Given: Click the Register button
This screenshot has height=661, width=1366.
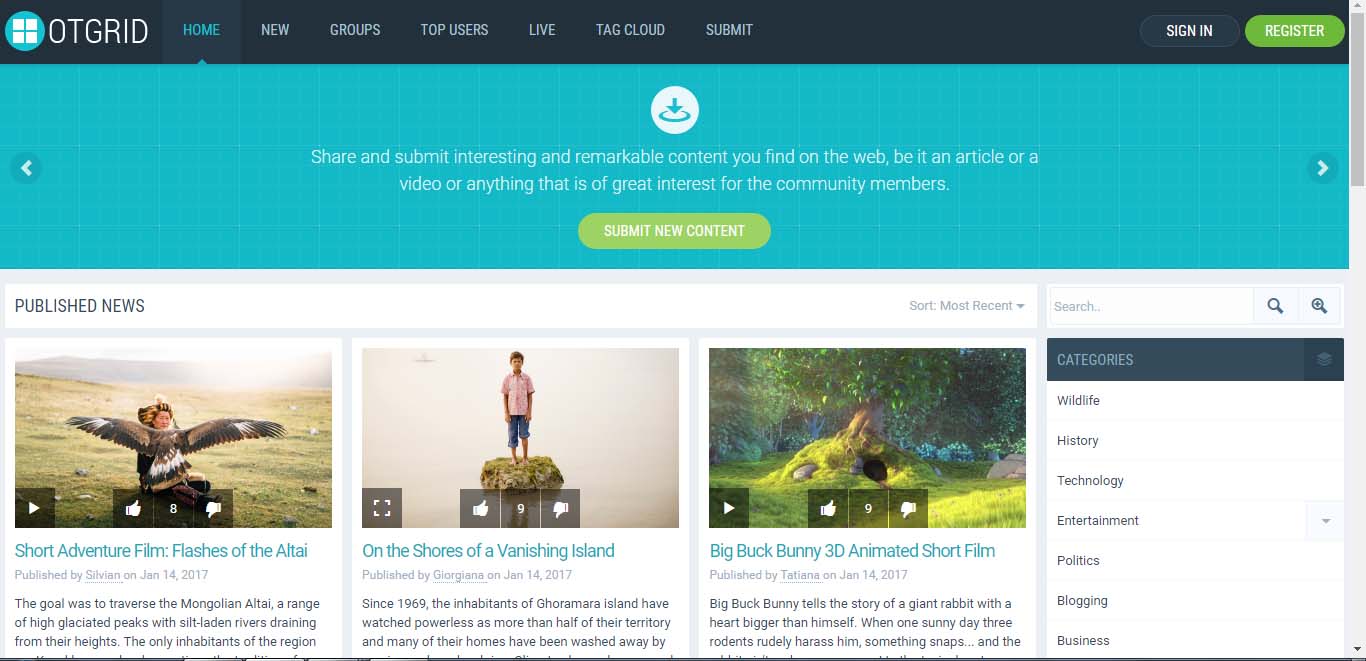Looking at the screenshot, I should click(x=1294, y=31).
